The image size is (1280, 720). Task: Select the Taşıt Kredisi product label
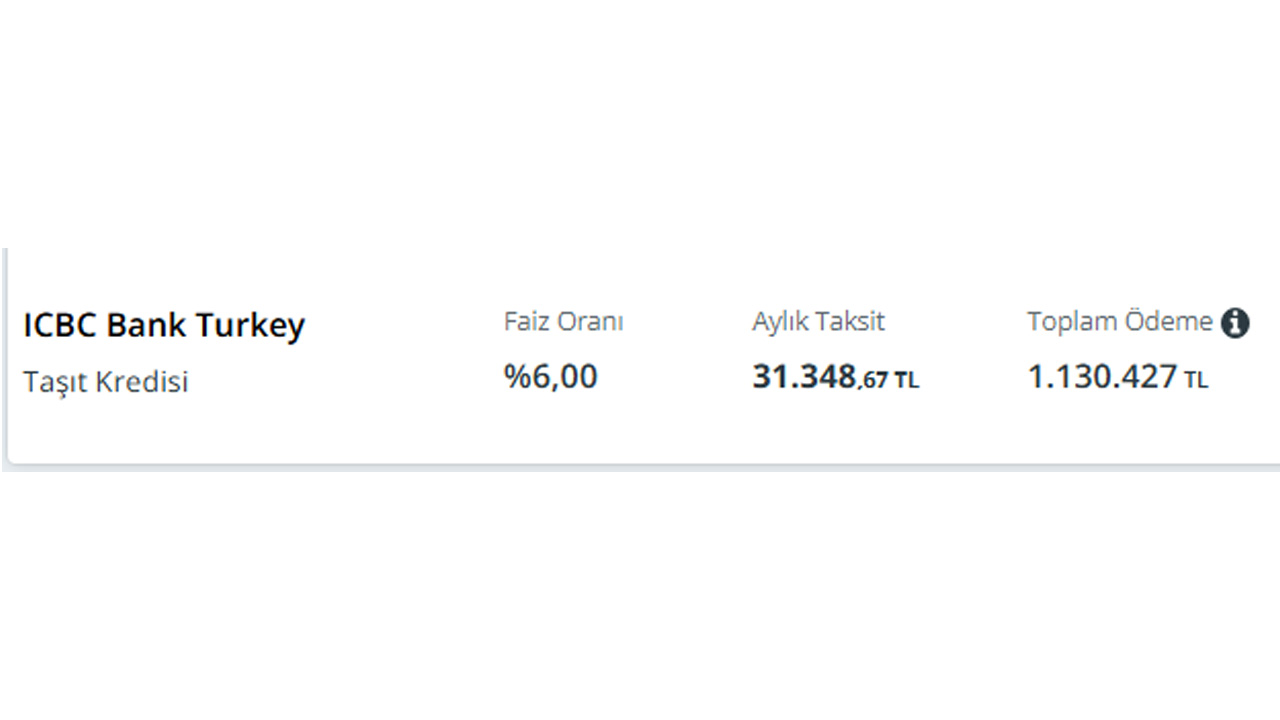click(x=106, y=382)
